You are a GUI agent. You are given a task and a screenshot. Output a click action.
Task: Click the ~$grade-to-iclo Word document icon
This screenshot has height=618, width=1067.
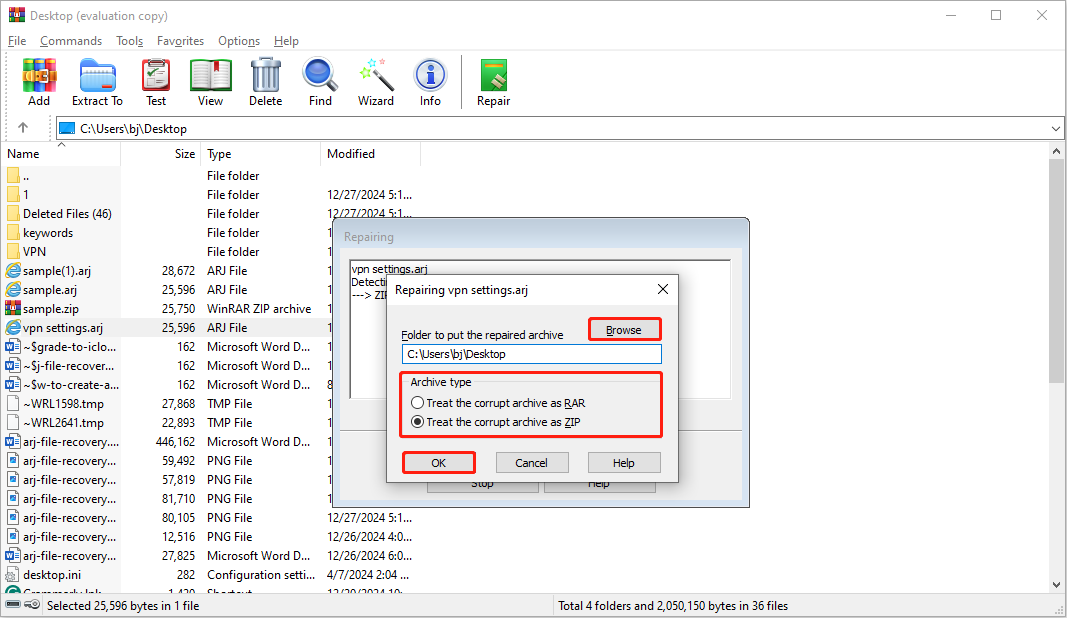coord(13,346)
